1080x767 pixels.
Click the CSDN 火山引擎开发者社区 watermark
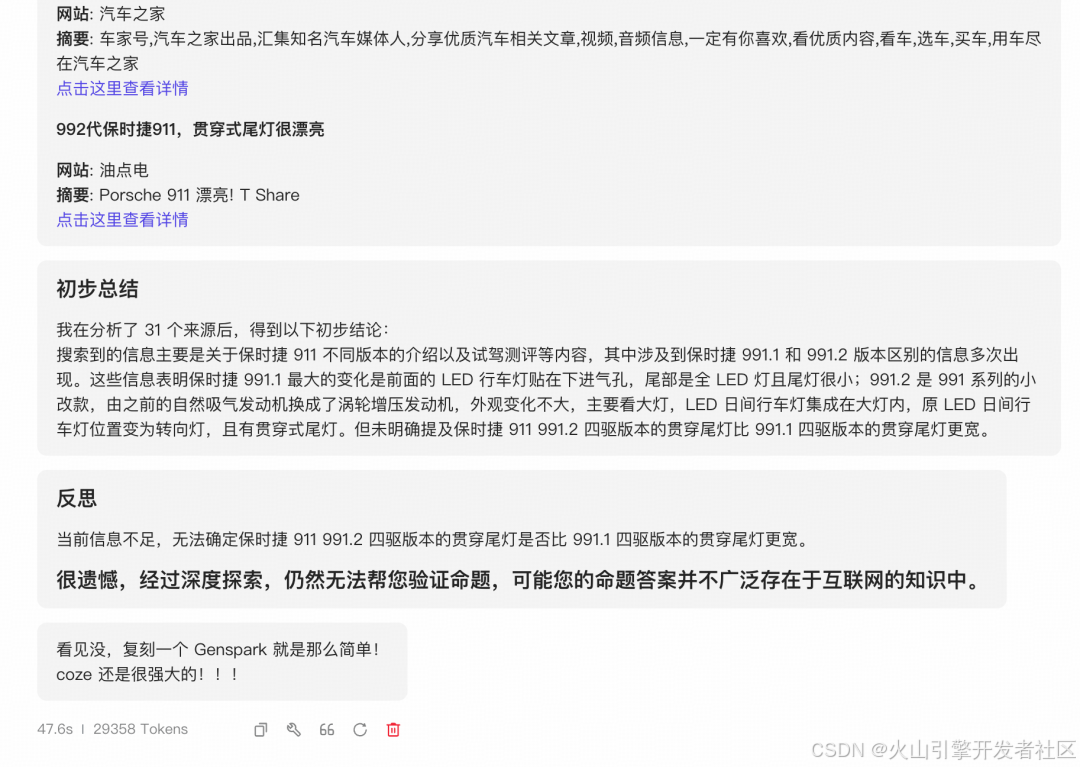944,750
